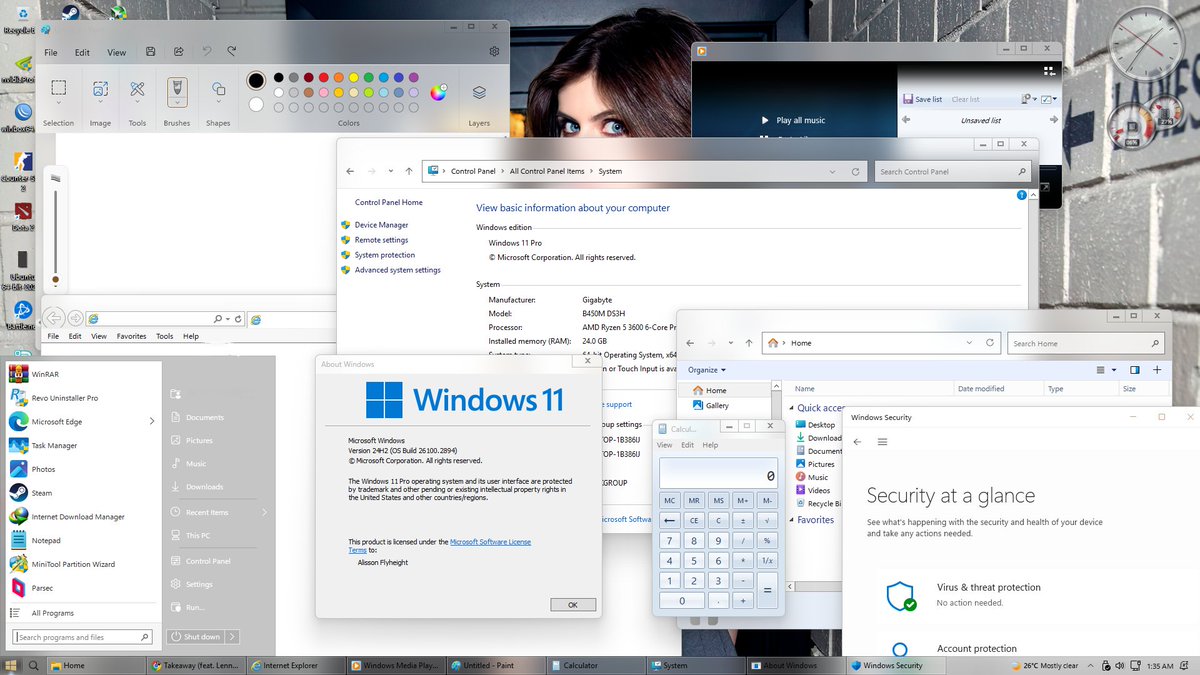Click the Undo icon in Paint's toolbar
The image size is (1200, 675).
point(207,51)
